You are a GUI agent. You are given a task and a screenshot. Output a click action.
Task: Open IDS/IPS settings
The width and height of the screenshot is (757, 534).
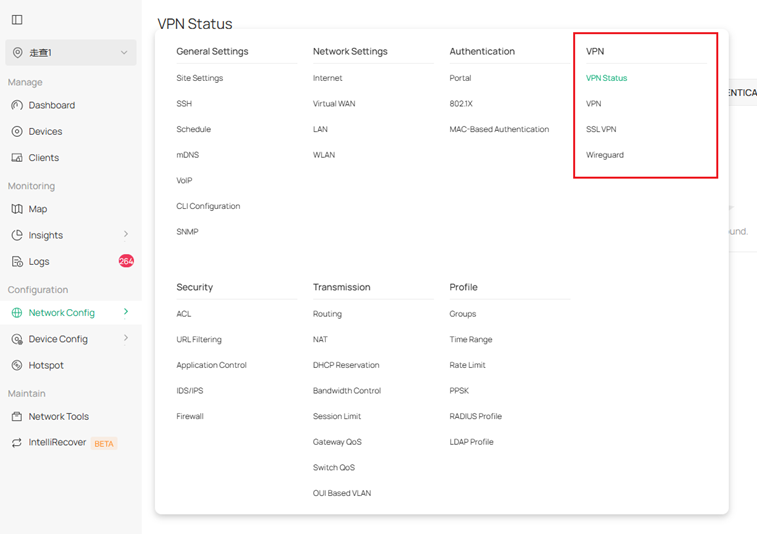(x=190, y=391)
